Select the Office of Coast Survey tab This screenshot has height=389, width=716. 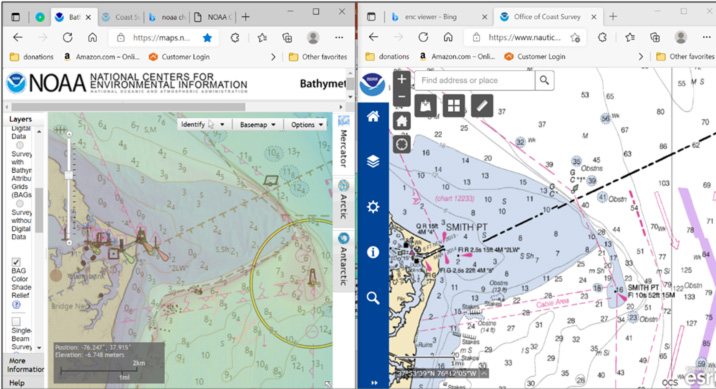click(548, 17)
